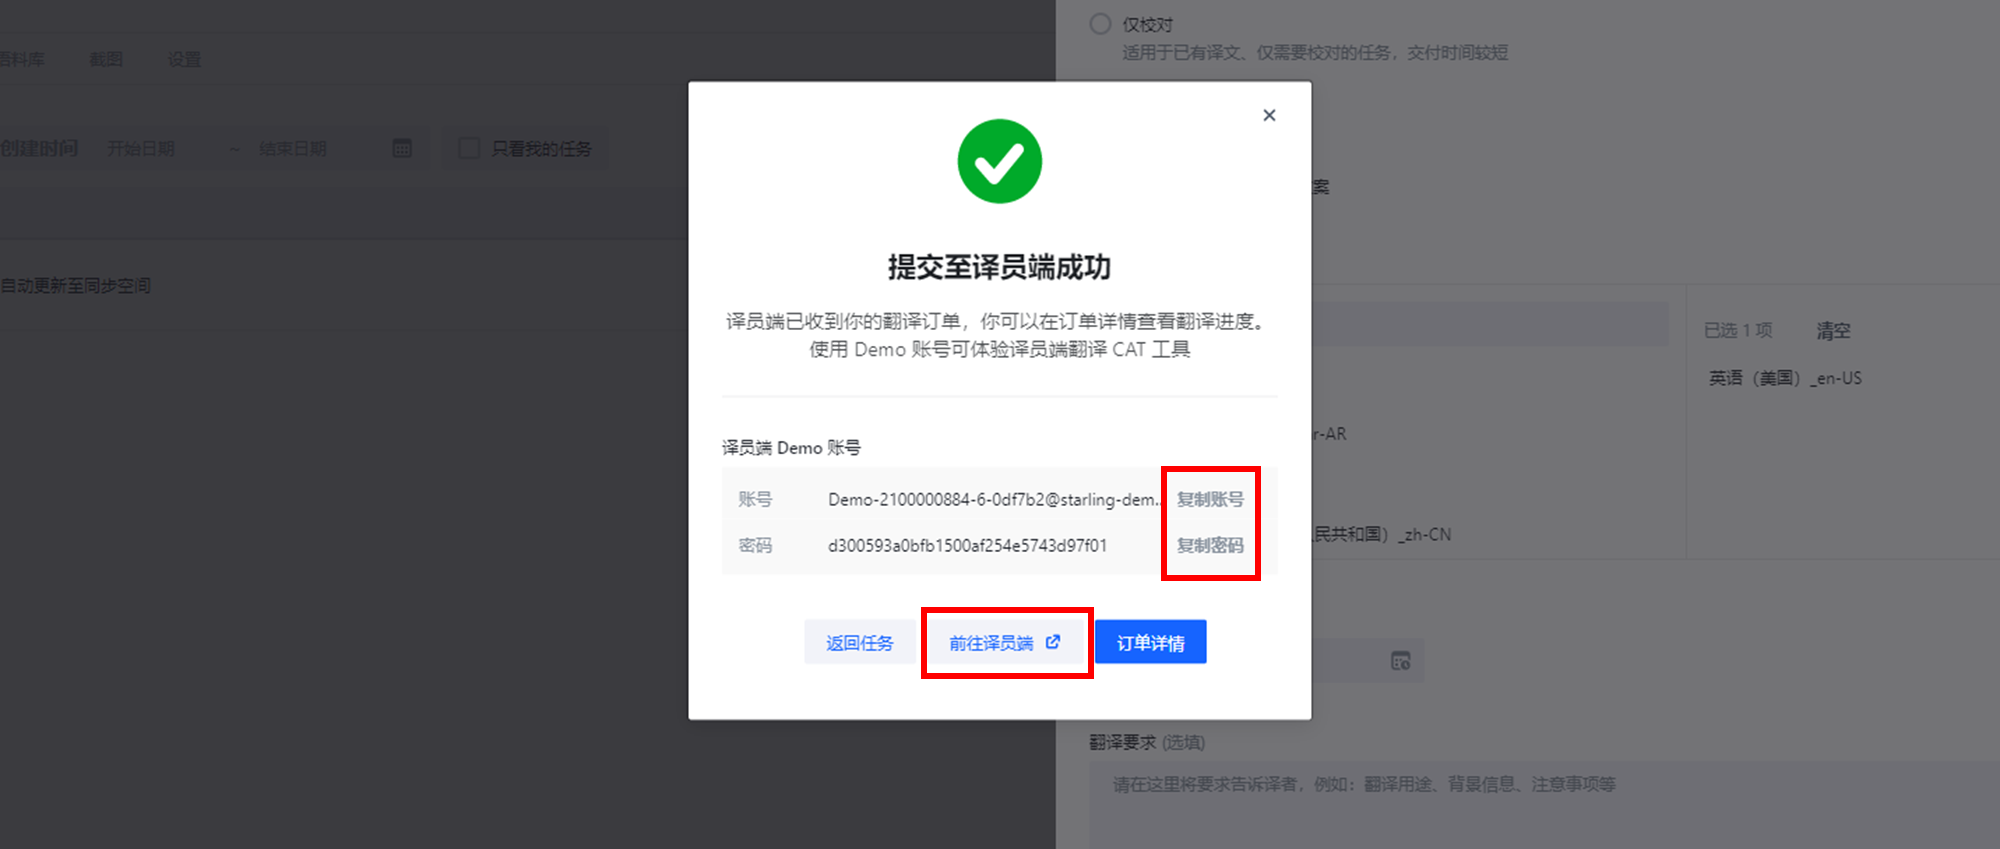Open the deadline date picker icon
The width and height of the screenshot is (2000, 849).
[x=1400, y=660]
